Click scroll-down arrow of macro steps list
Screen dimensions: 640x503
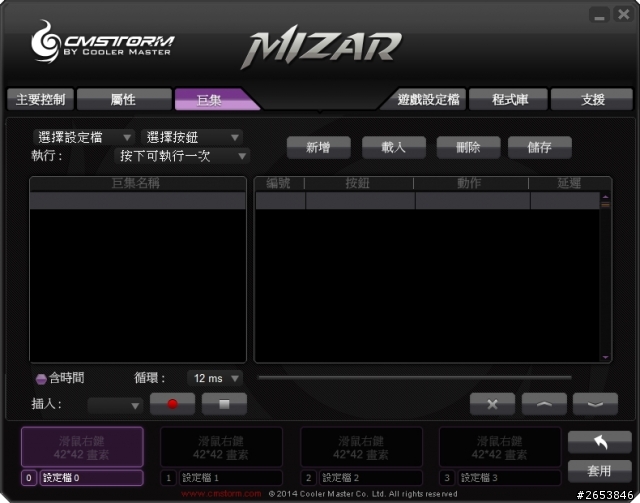coord(606,357)
